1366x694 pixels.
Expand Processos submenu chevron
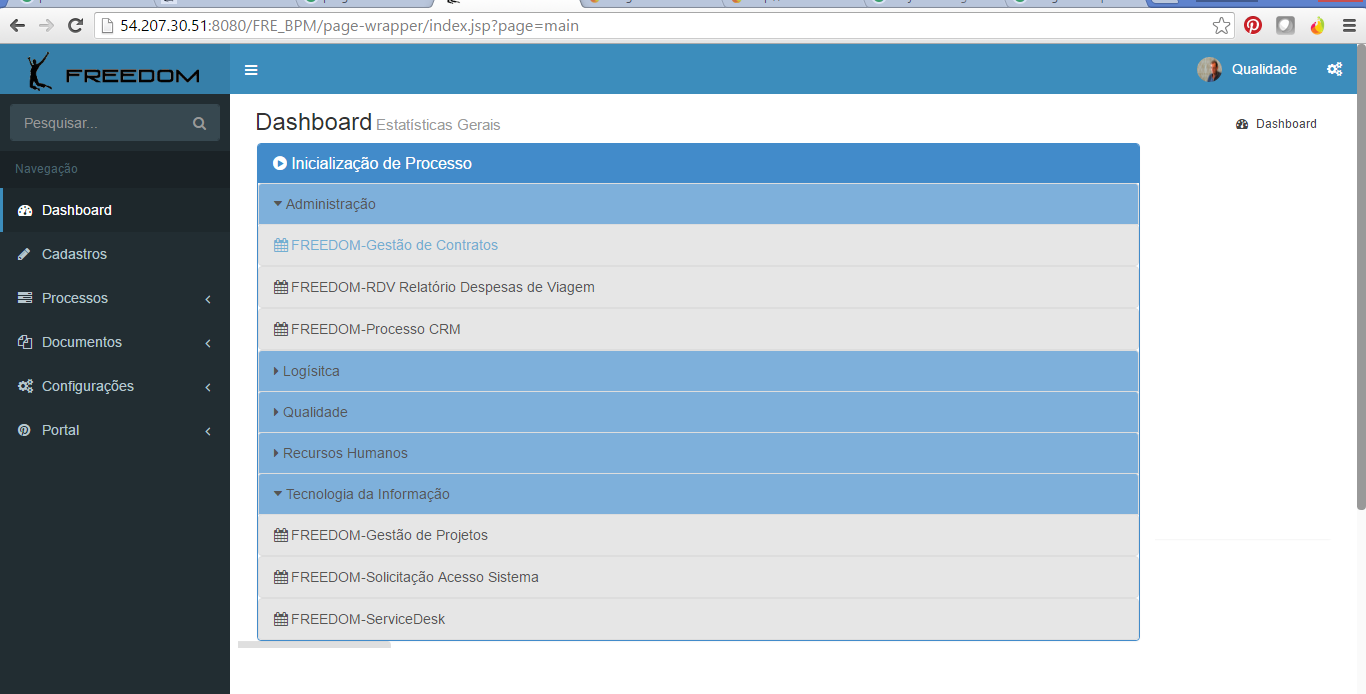(x=208, y=299)
